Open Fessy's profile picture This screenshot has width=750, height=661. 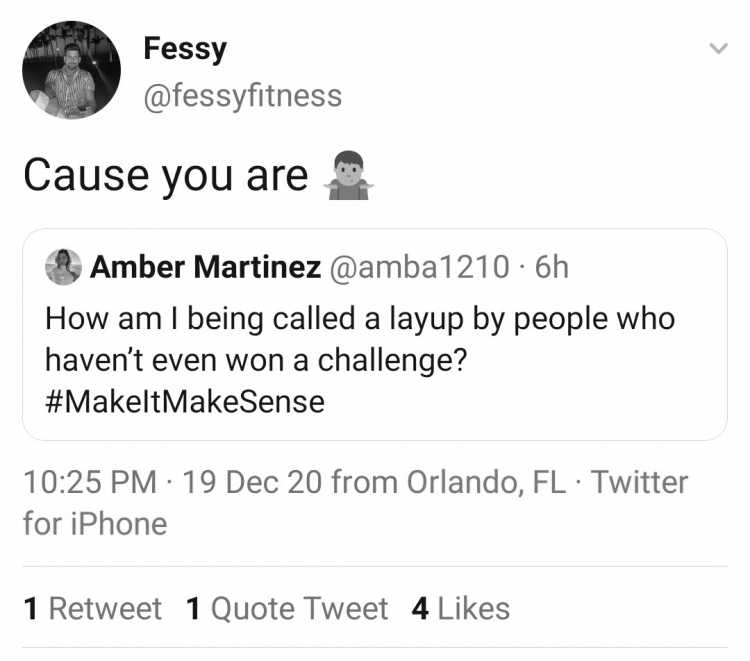pos(71,70)
